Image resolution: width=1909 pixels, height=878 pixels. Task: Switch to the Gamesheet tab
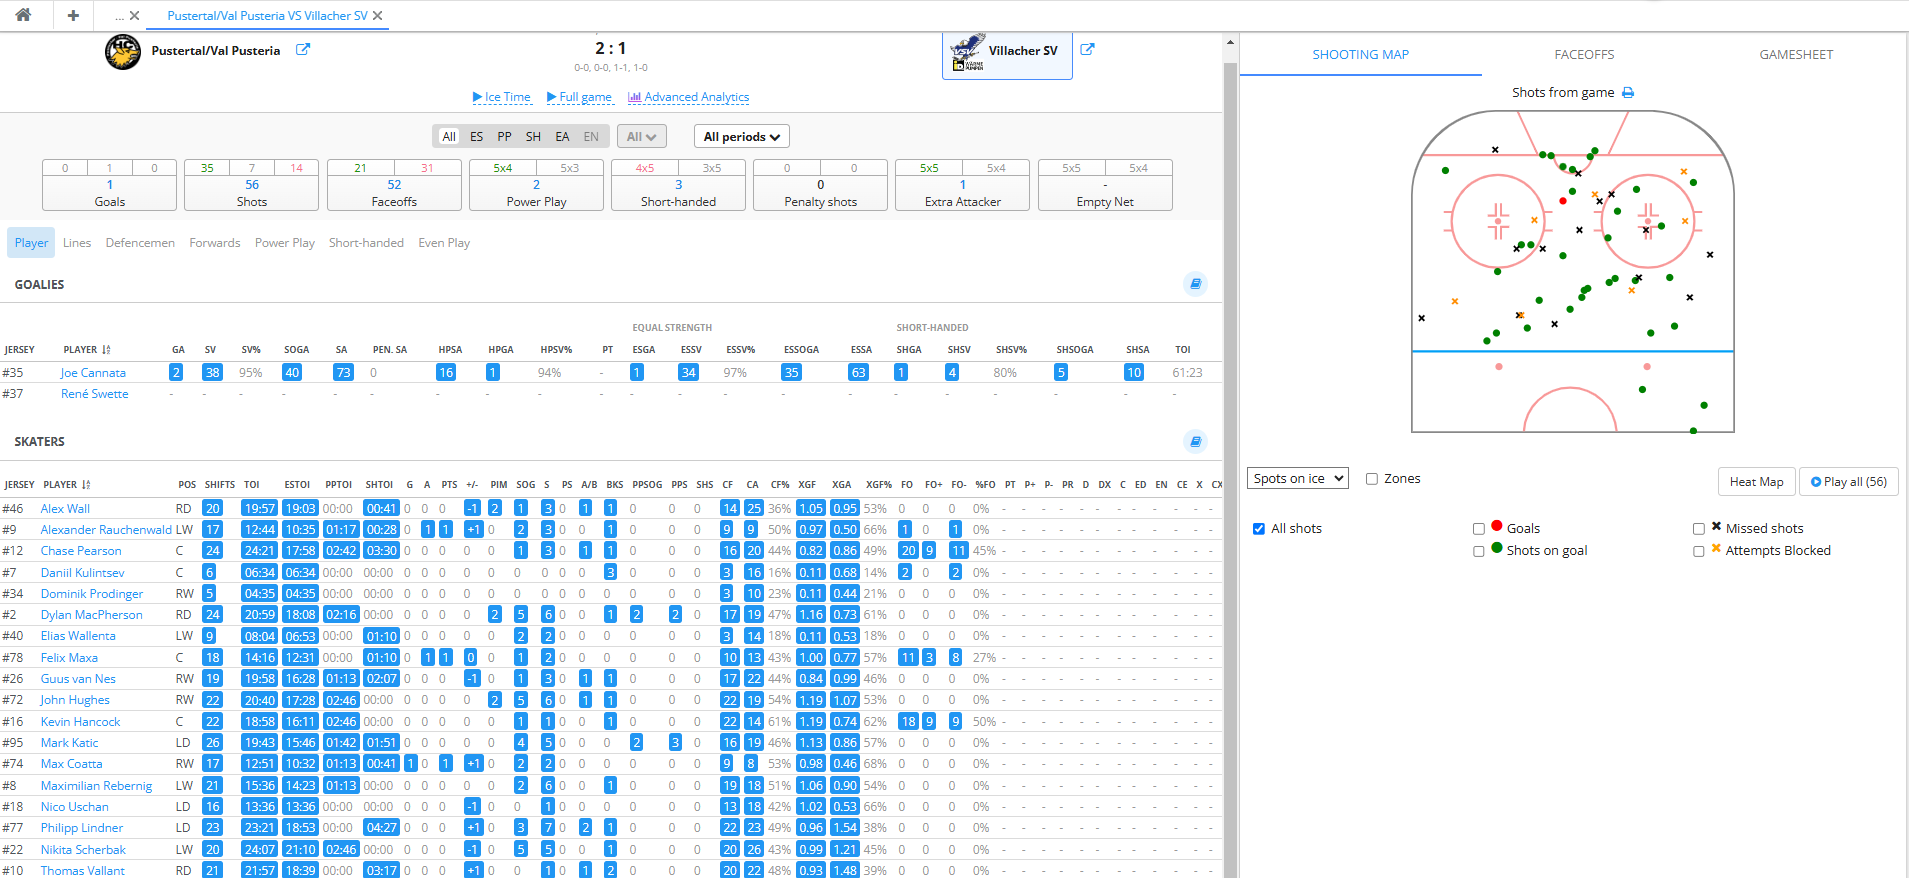click(x=1795, y=55)
